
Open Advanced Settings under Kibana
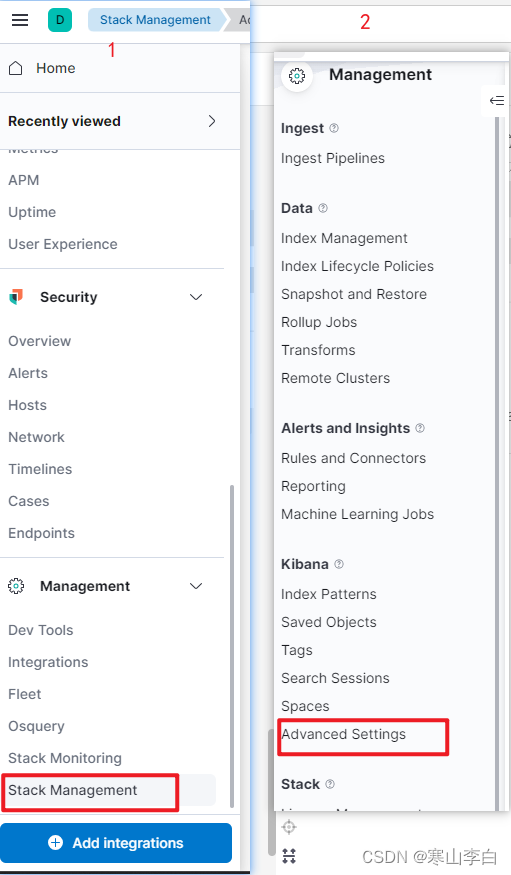(344, 734)
